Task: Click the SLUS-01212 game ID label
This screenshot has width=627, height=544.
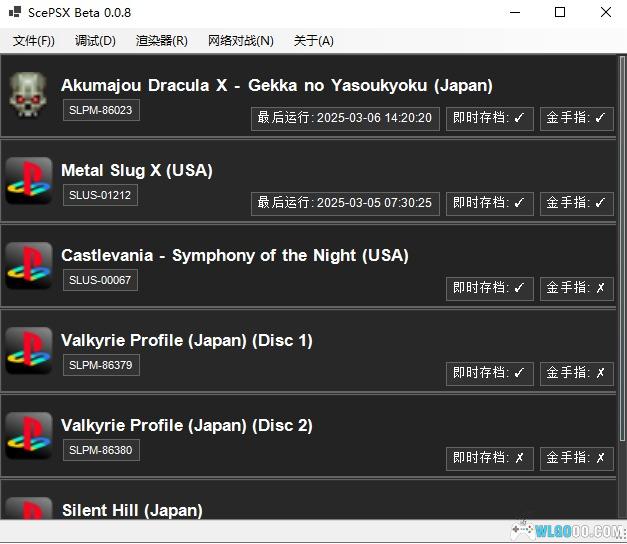Action: [100, 195]
